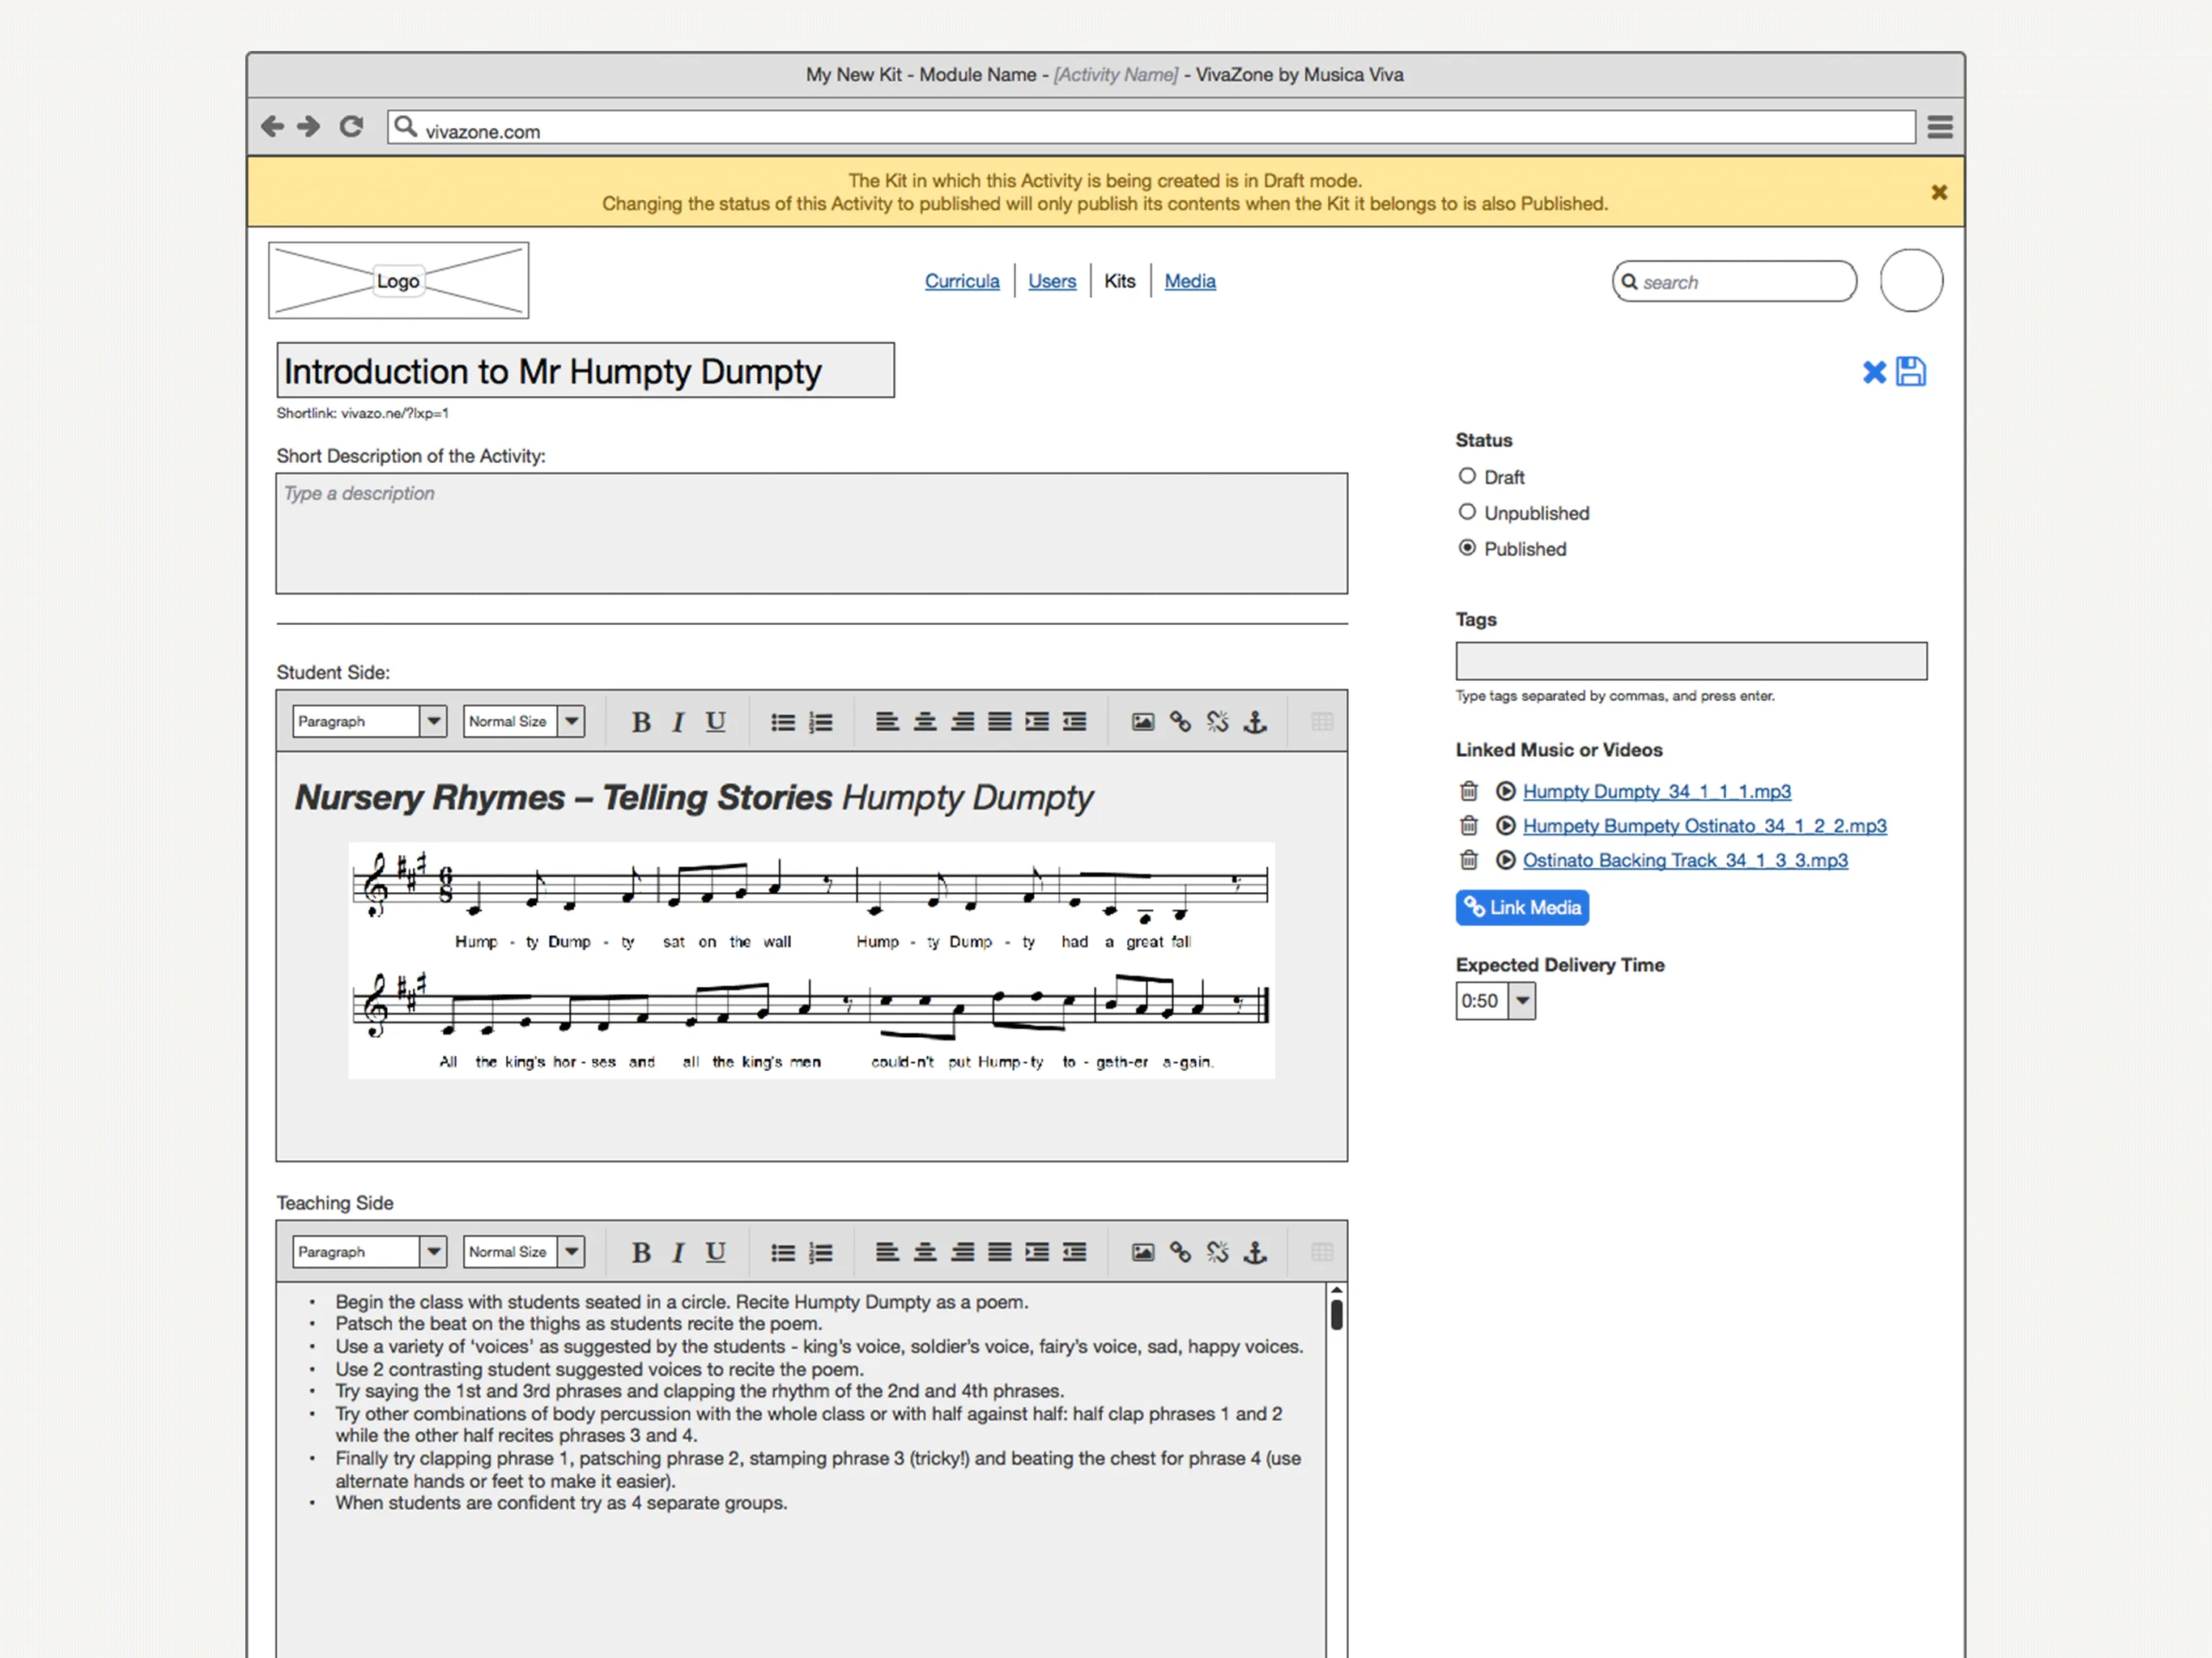Click the Teaching Side scrollbar thumb
The height and width of the screenshot is (1658, 2212).
(1336, 1314)
